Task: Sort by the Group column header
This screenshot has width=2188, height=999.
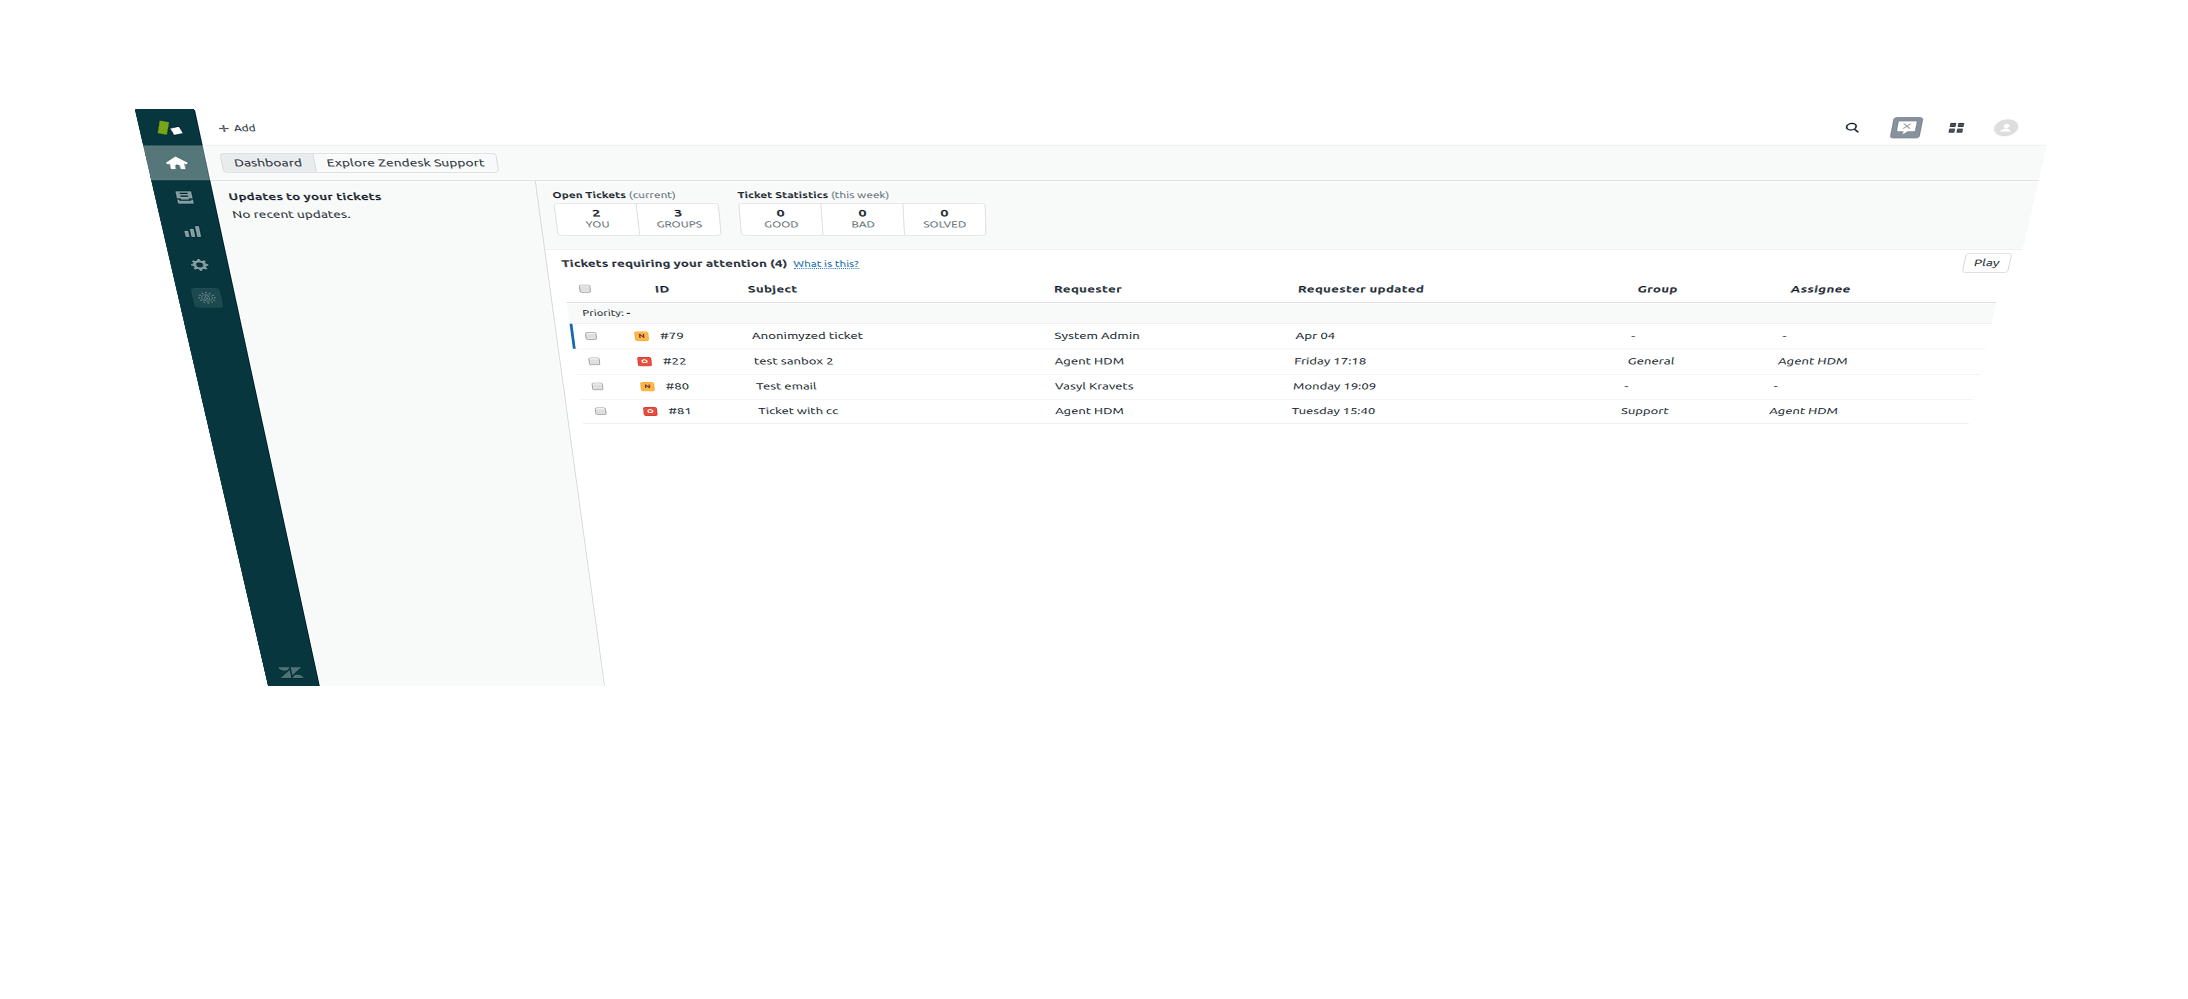Action: point(1657,289)
